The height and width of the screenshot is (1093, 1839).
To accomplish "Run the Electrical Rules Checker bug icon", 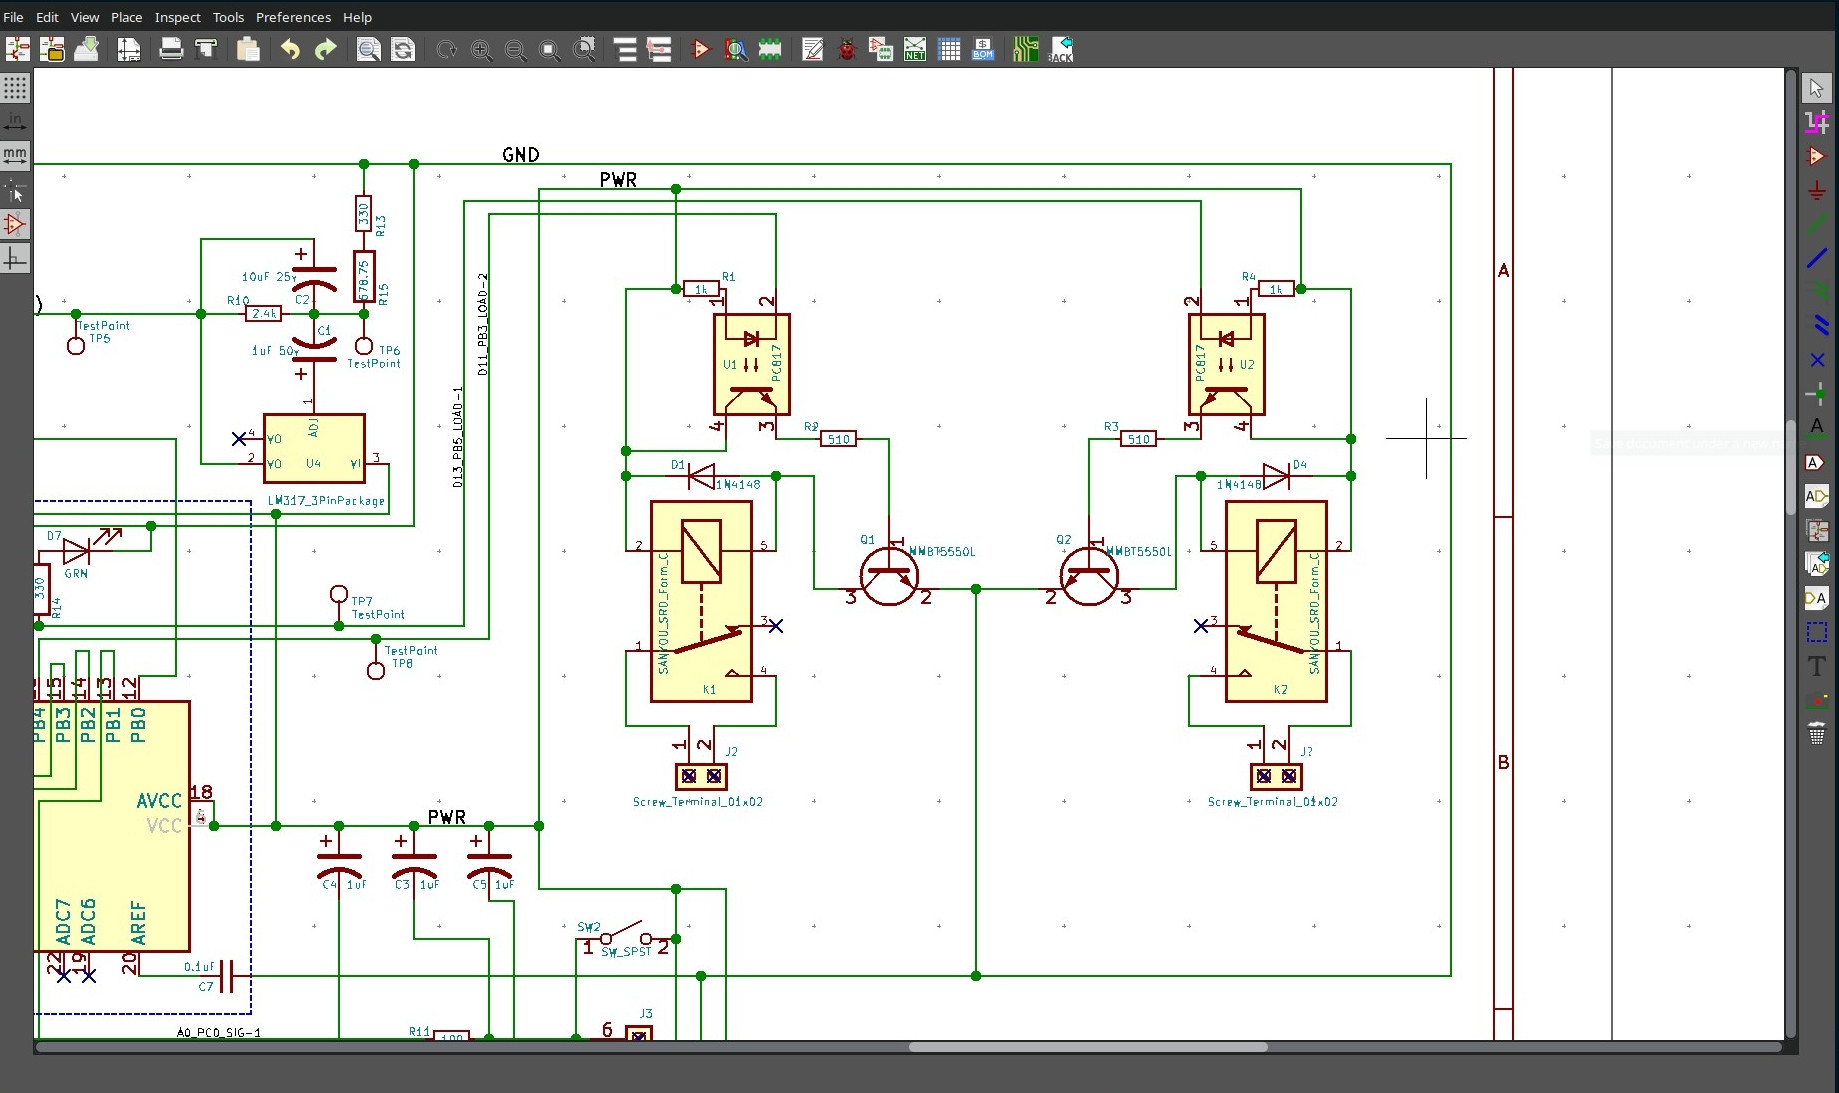I will click(847, 49).
